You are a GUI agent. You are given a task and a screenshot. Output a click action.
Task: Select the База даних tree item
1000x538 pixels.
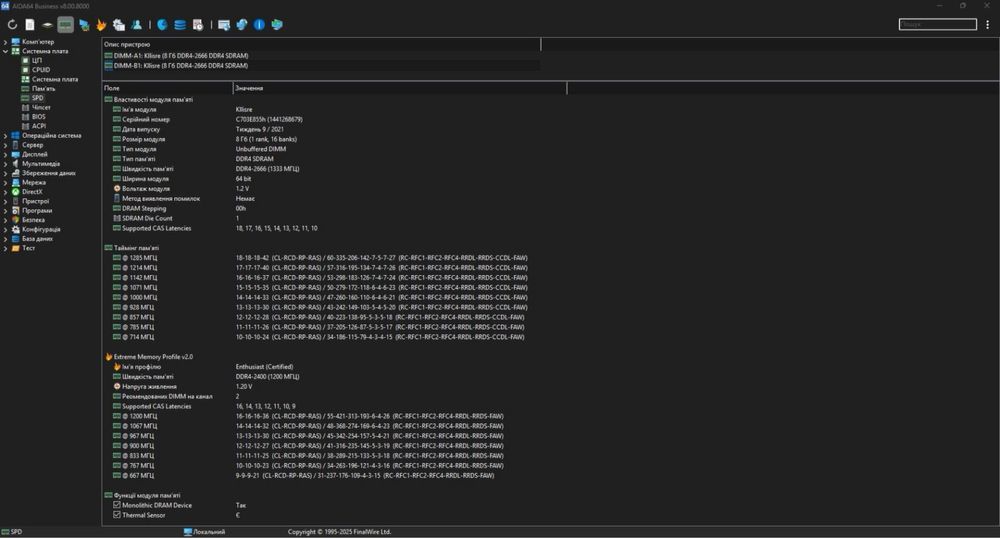click(x=38, y=239)
